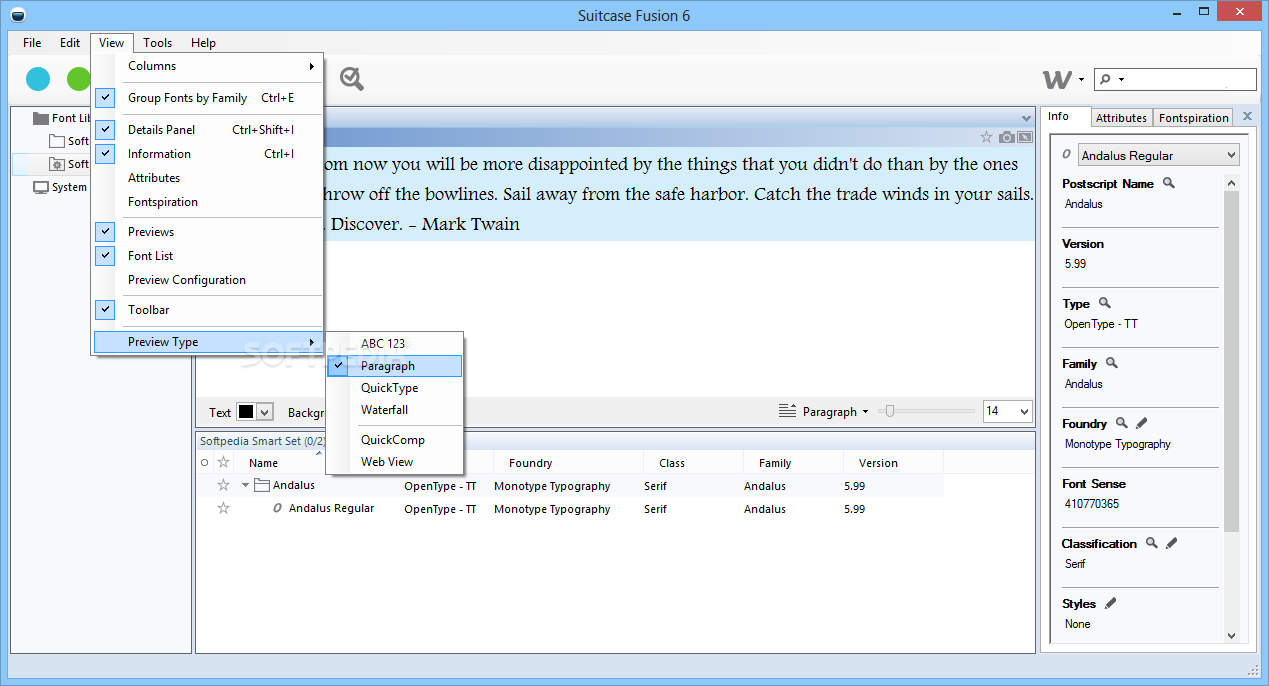The image size is (1269, 686).
Task: Click the magnifier next to Family
Action: pos(1111,363)
